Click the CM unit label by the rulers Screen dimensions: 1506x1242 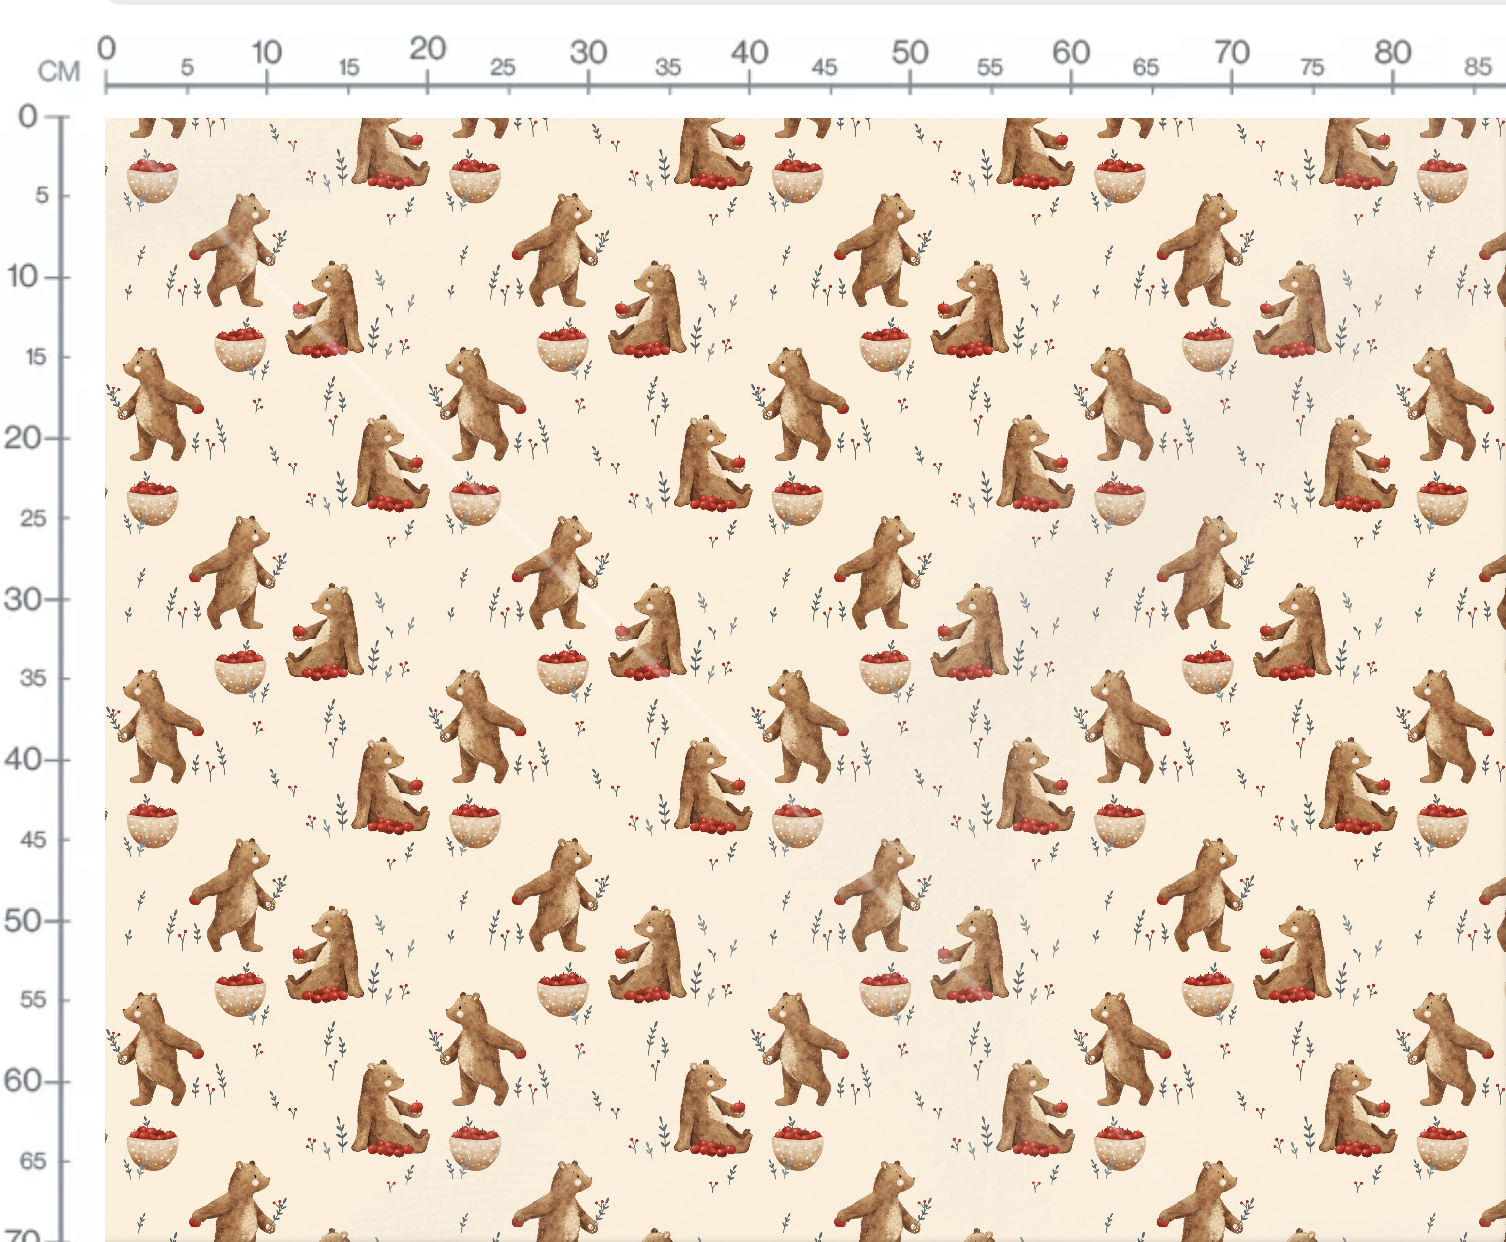coord(59,72)
